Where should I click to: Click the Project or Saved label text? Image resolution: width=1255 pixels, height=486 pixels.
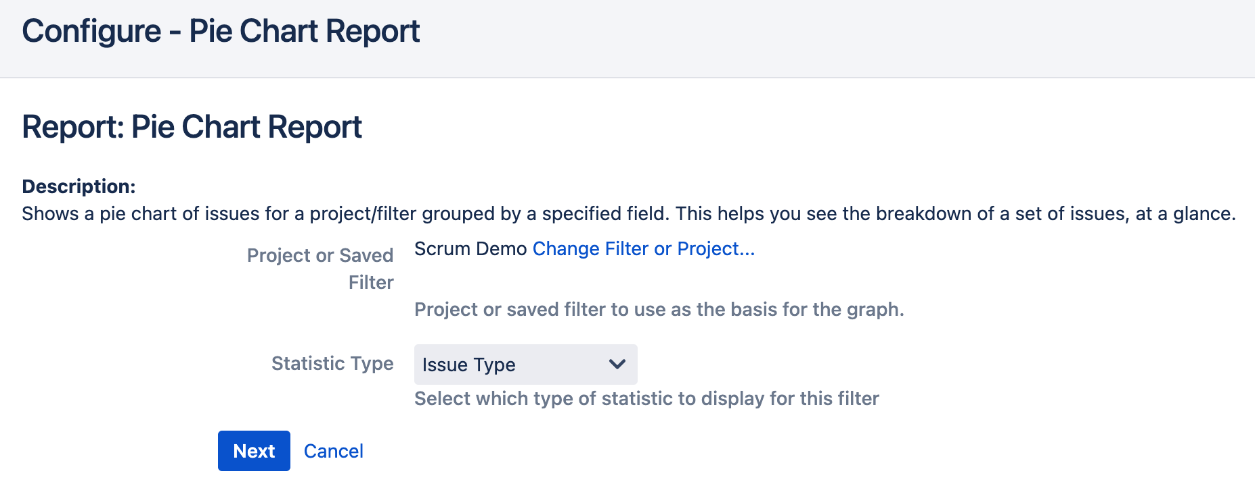click(x=320, y=256)
